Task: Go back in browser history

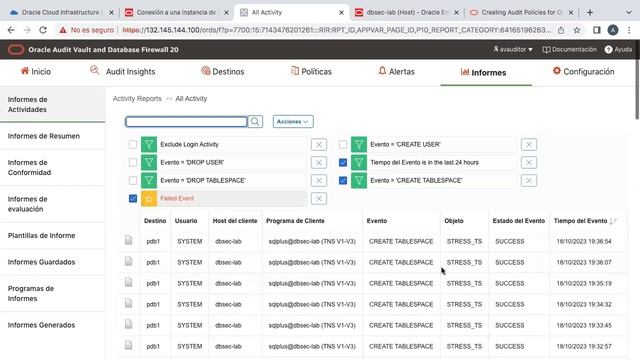Action: pos(11,30)
